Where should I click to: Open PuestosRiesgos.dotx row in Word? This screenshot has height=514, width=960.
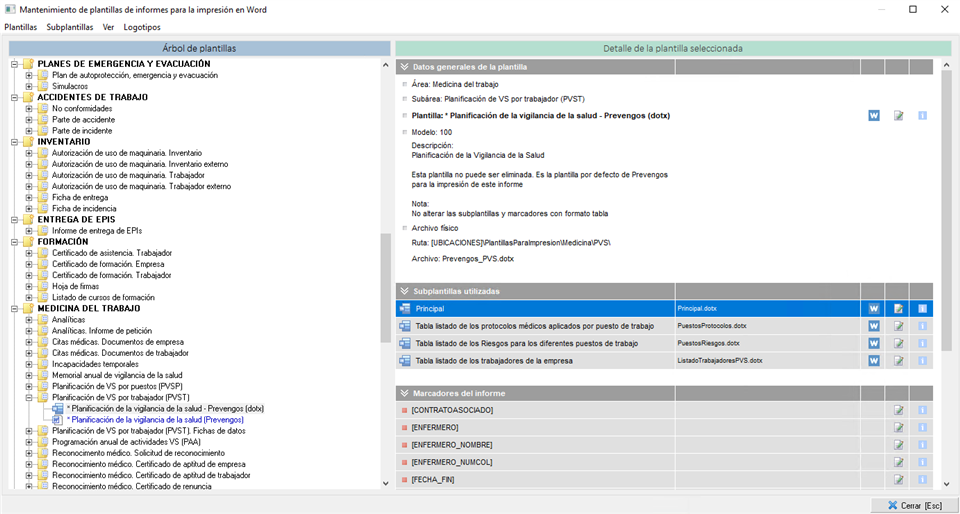(874, 343)
